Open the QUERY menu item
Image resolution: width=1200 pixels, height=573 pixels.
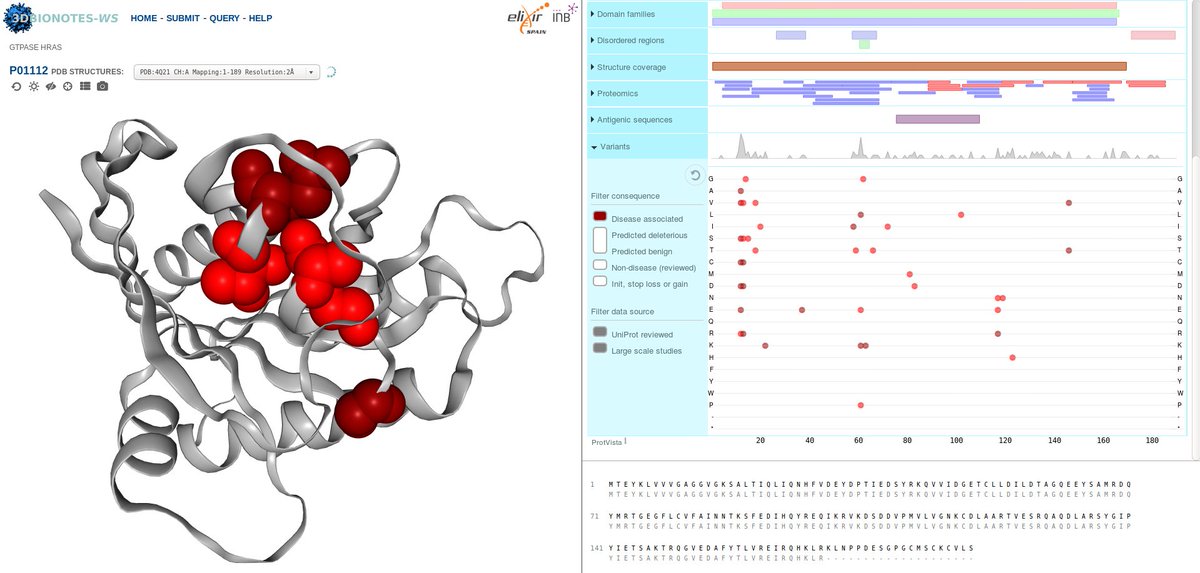coord(224,19)
